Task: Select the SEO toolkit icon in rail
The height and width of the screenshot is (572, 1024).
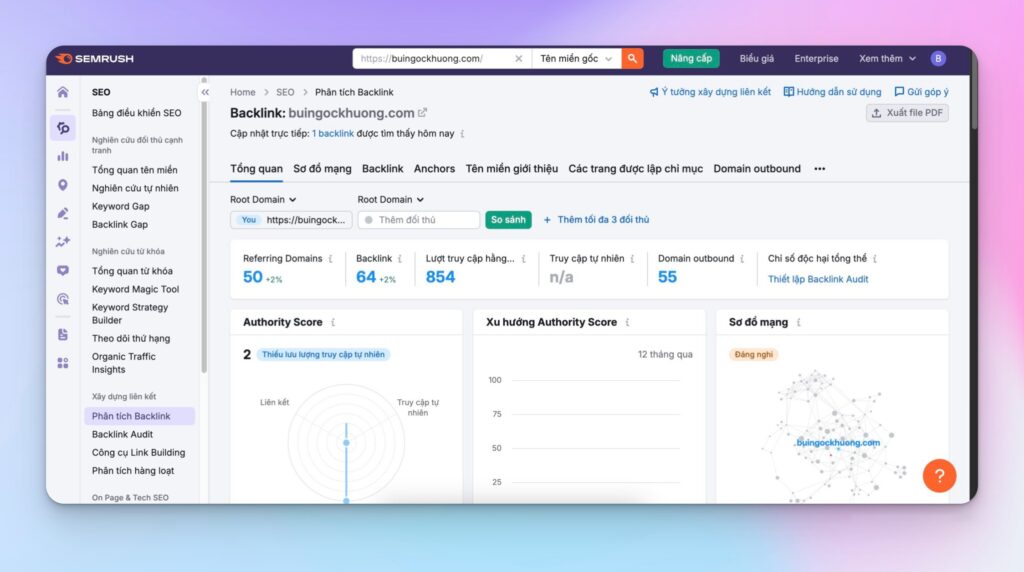Action: pos(63,128)
